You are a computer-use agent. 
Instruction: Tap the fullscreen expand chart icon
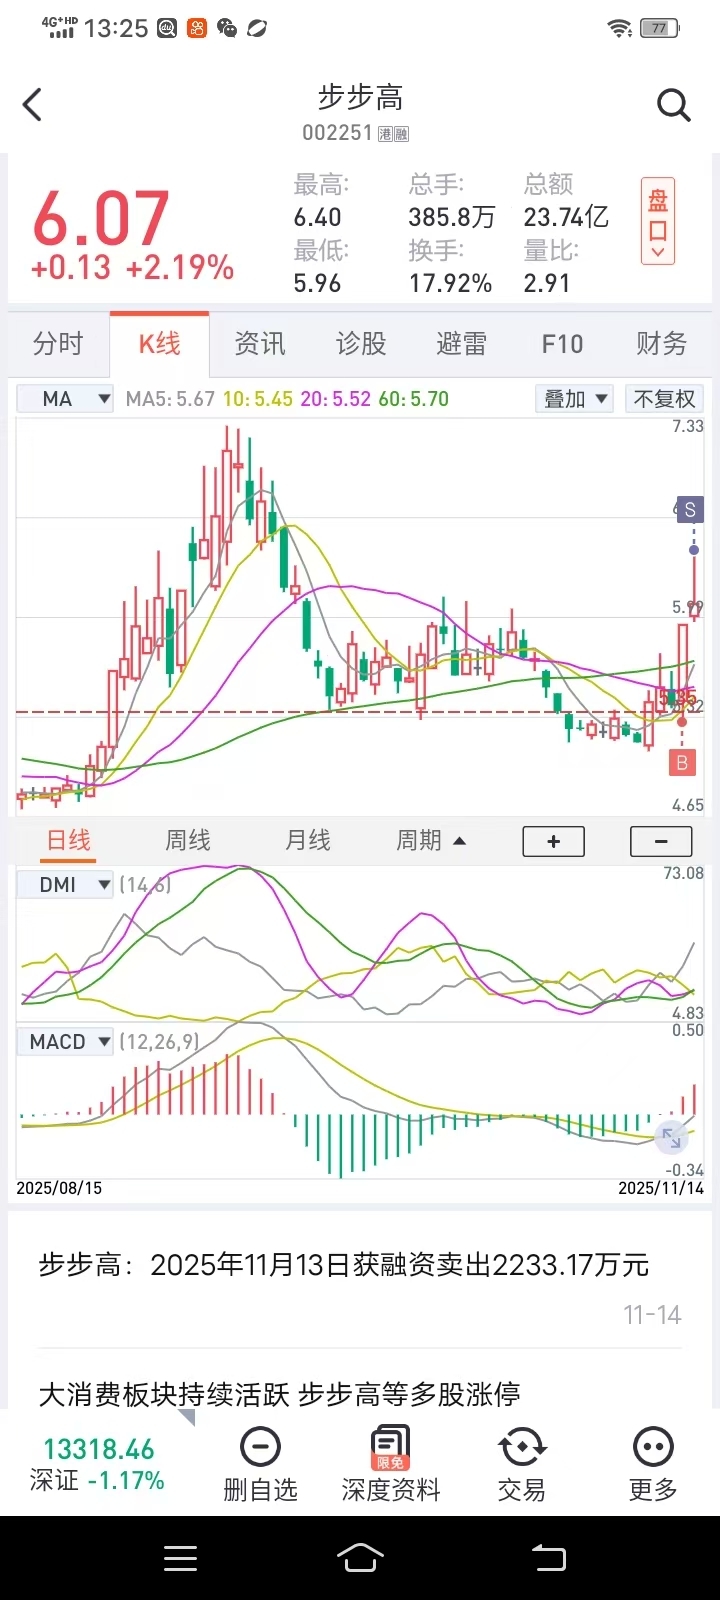click(x=671, y=1137)
